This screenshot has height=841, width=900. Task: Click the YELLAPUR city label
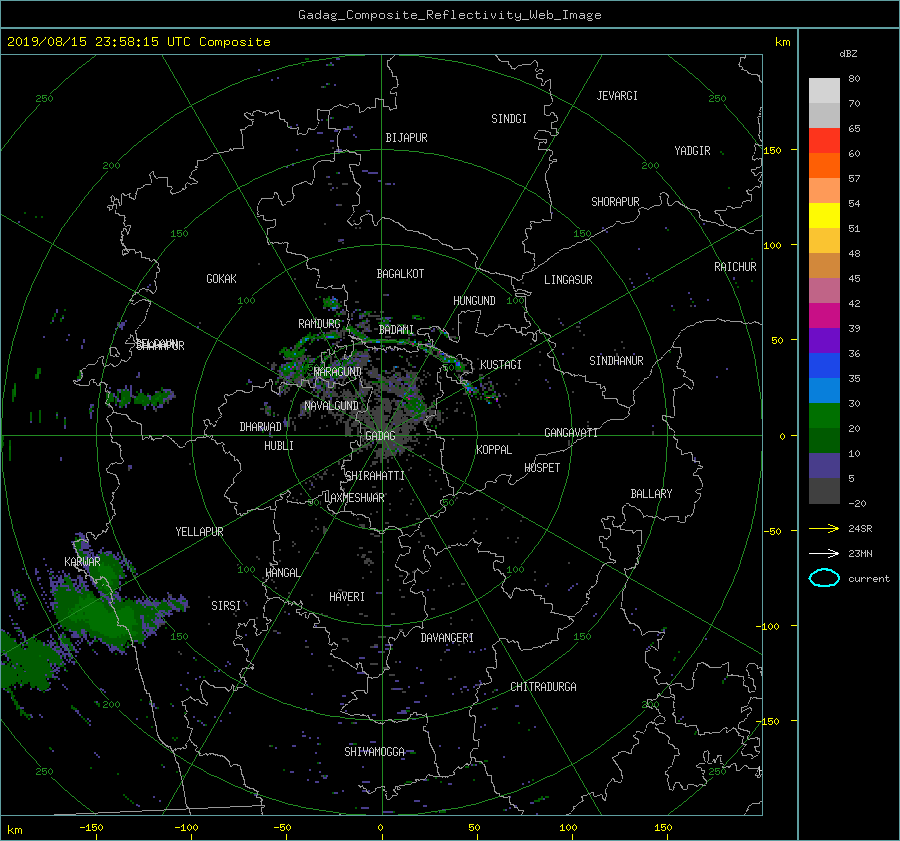[199, 532]
